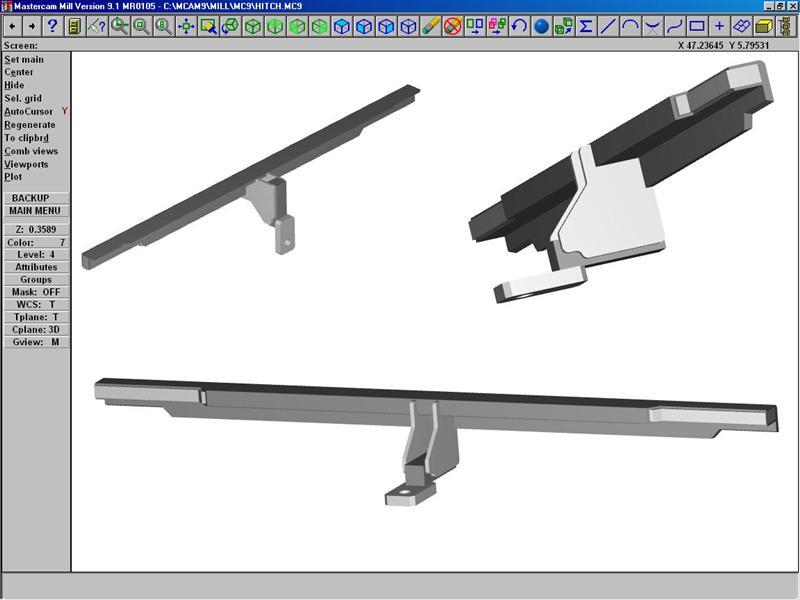Click the Help question mark icon

click(53, 26)
